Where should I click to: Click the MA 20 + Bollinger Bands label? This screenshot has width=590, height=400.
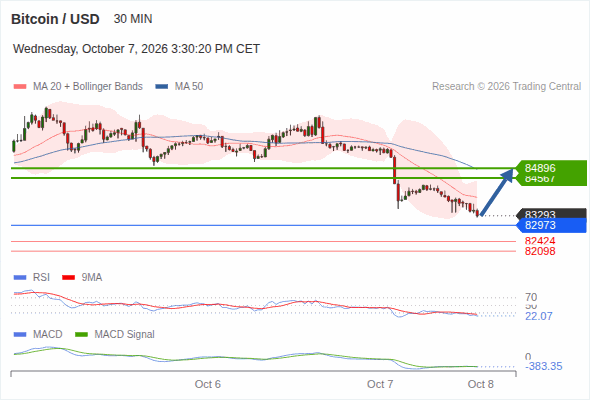[88, 87]
